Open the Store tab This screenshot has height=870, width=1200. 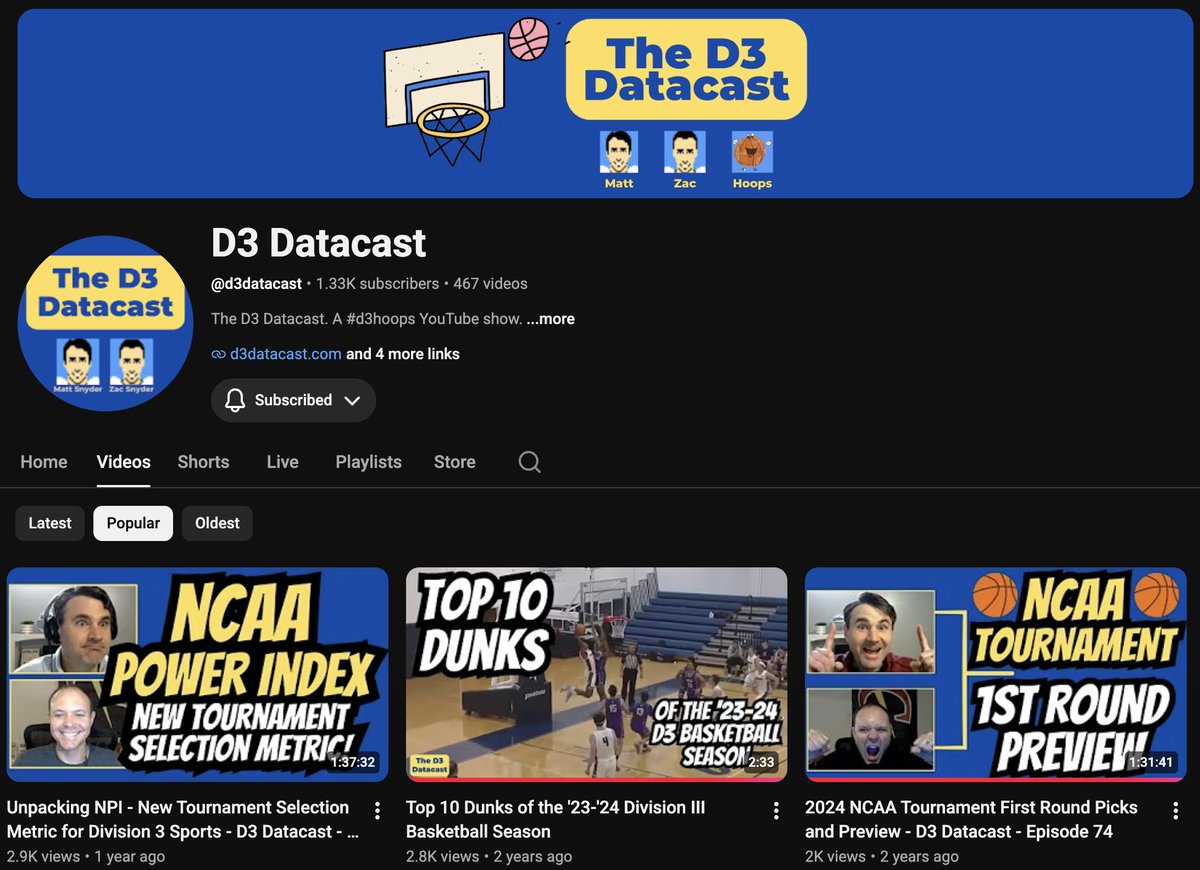click(454, 462)
